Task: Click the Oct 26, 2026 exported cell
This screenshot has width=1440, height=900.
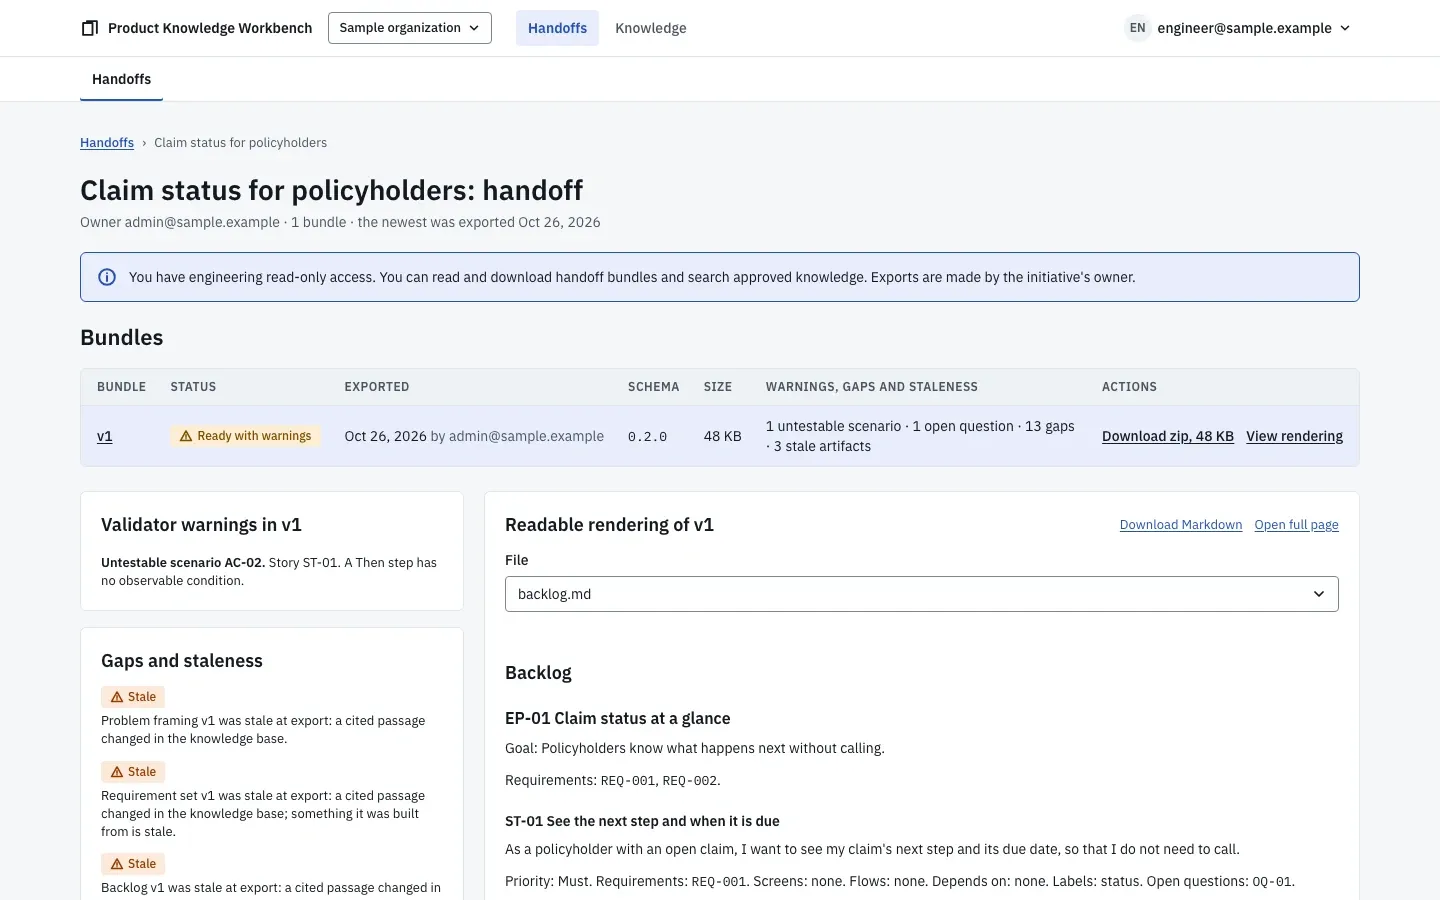Action: (x=474, y=436)
